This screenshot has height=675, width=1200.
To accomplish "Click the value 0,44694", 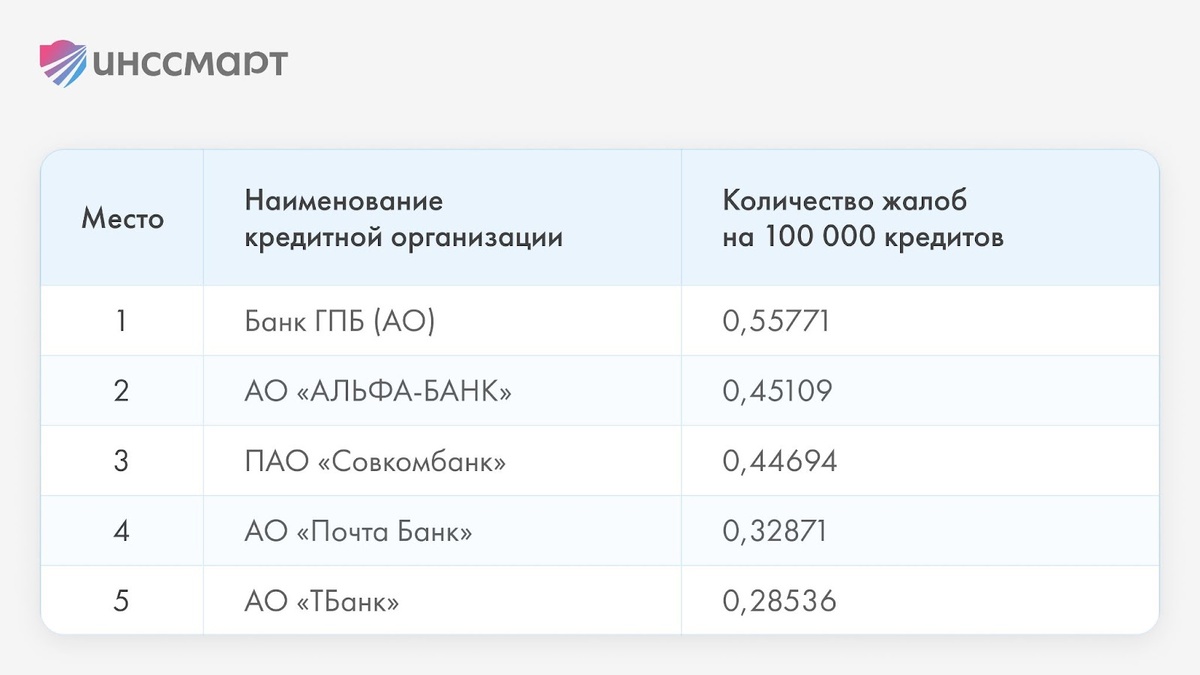I will 779,461.
